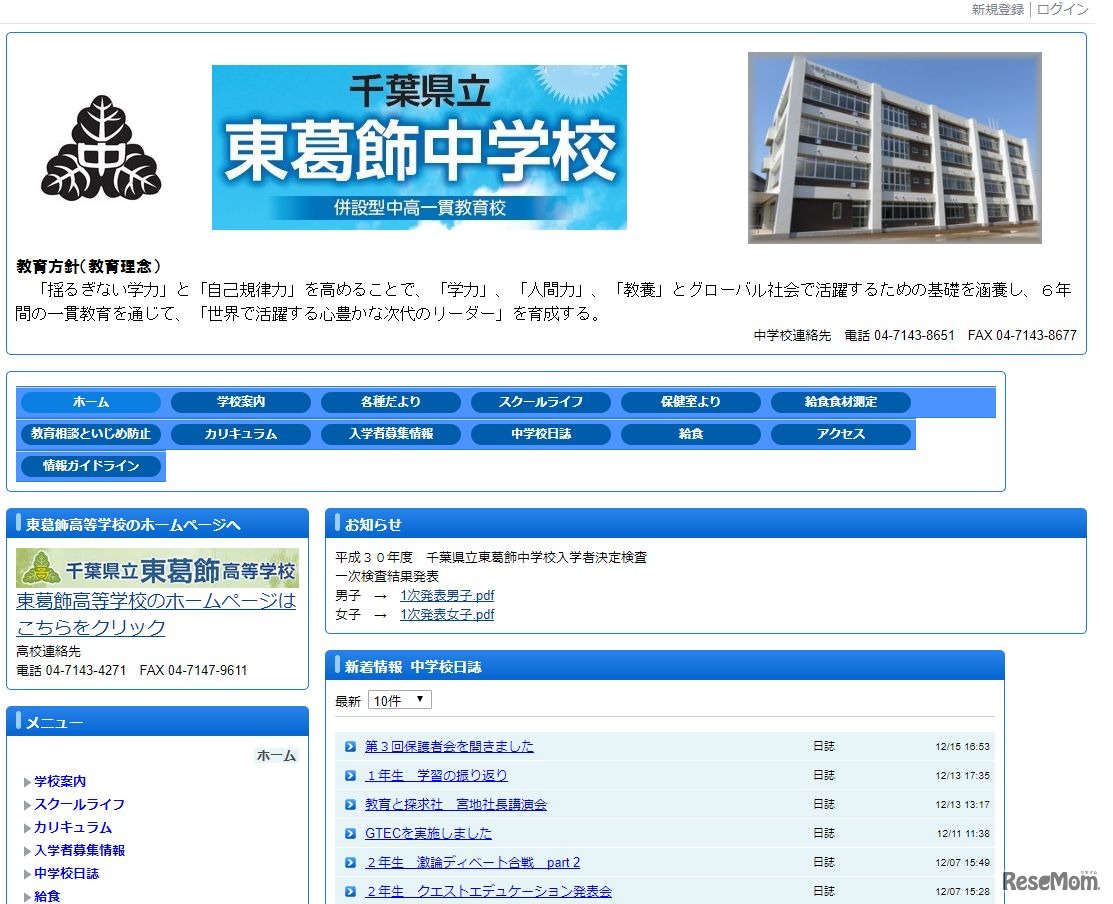Click the 東葛飾高等学校のホームページへ panel header
Screen dimensions: 1113x904
click(158, 524)
